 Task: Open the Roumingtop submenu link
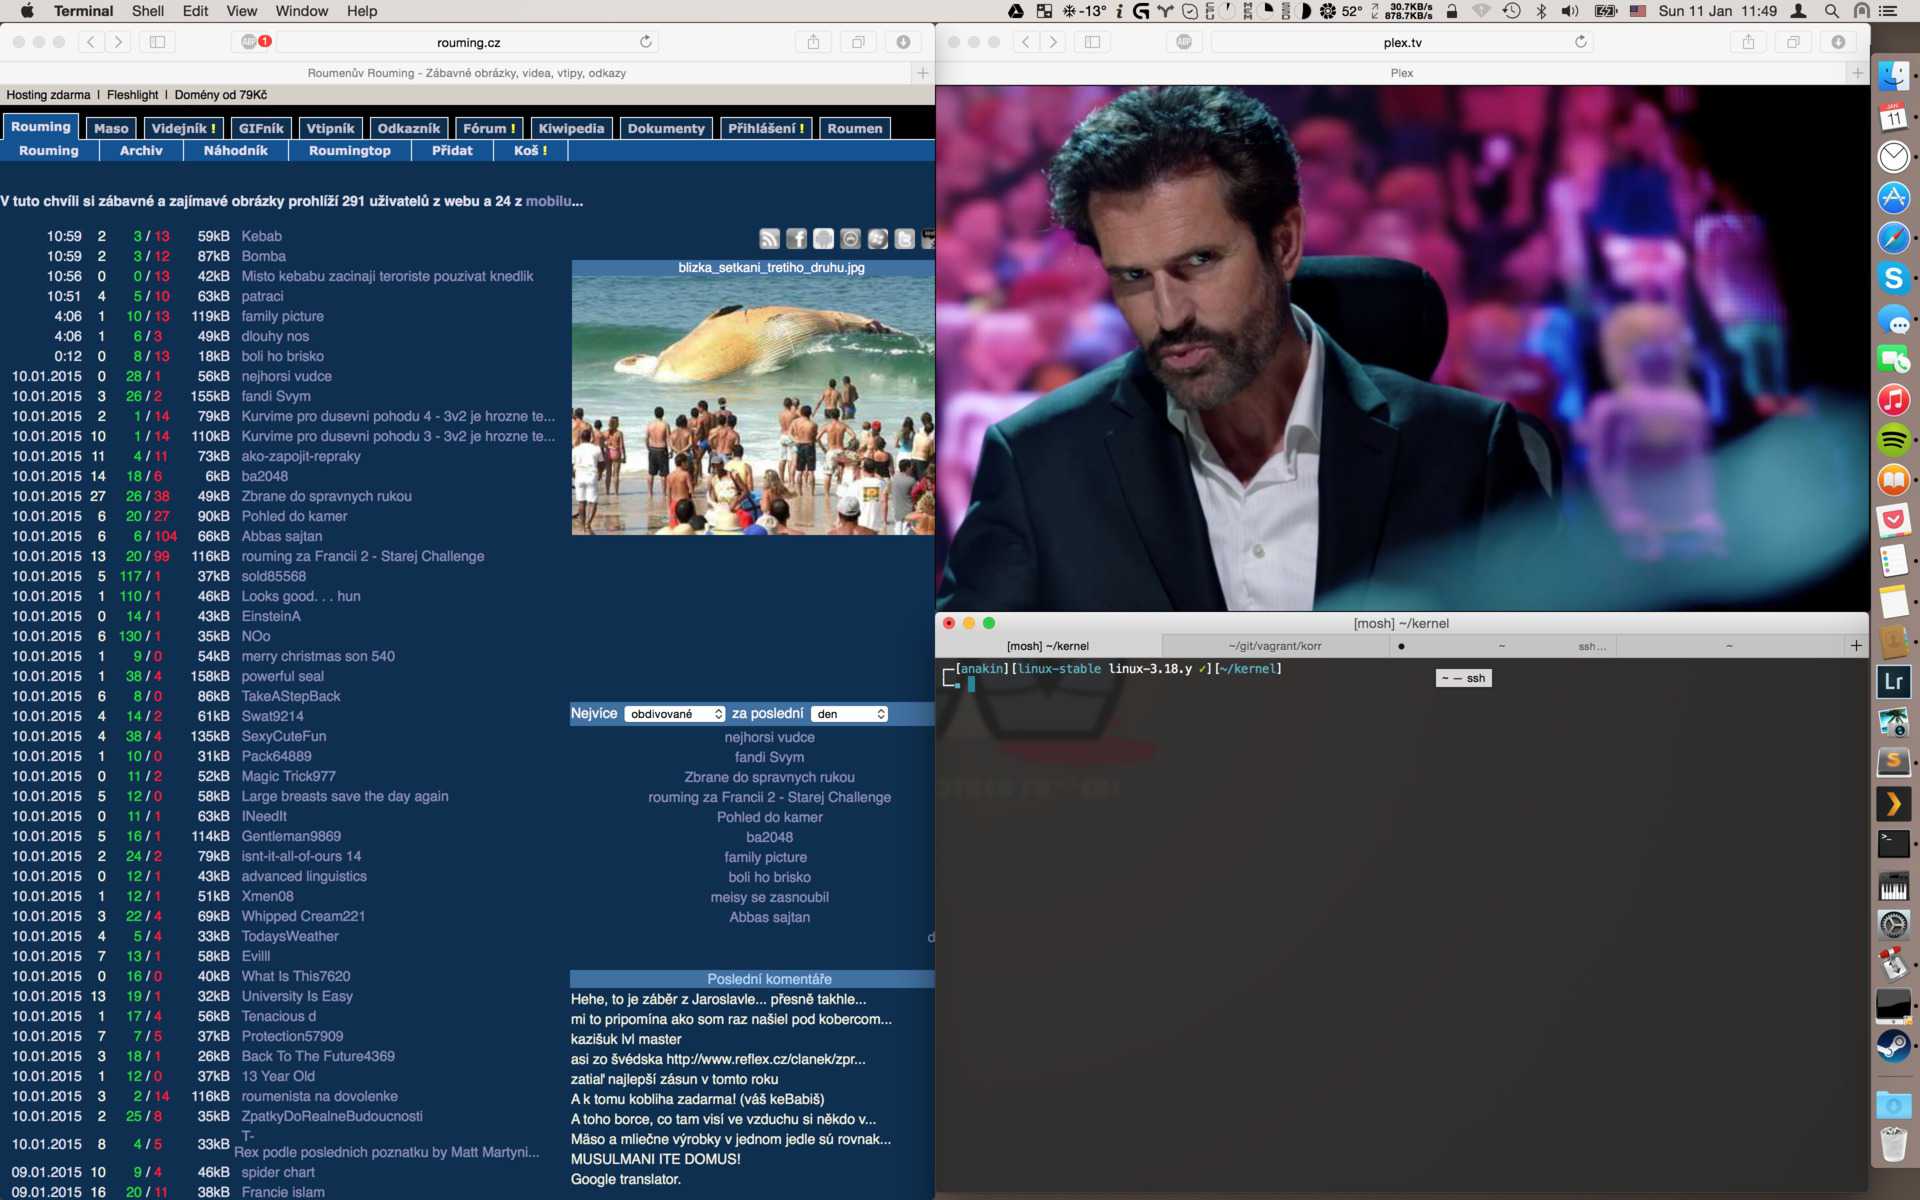[x=349, y=151]
